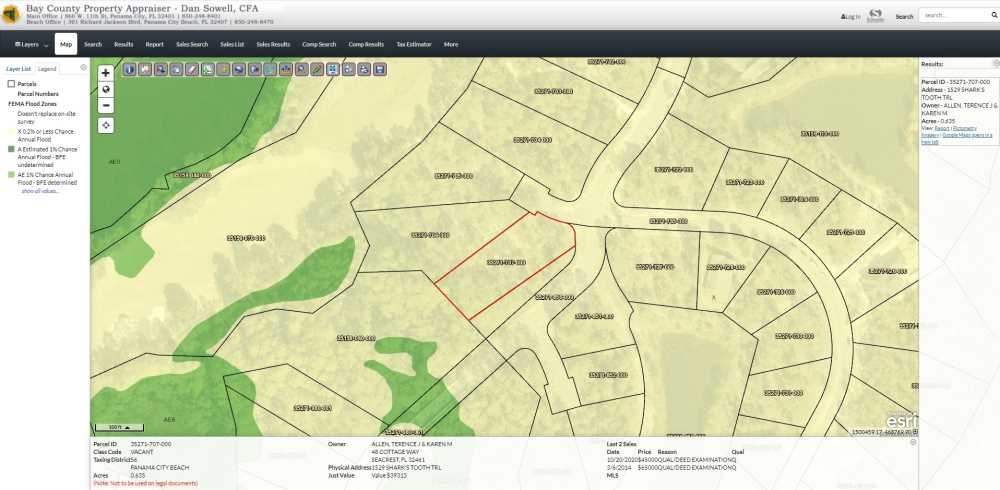Click the AE 1% Chance flood zone swatch
This screenshot has height=490, width=1000.
[x=12, y=174]
